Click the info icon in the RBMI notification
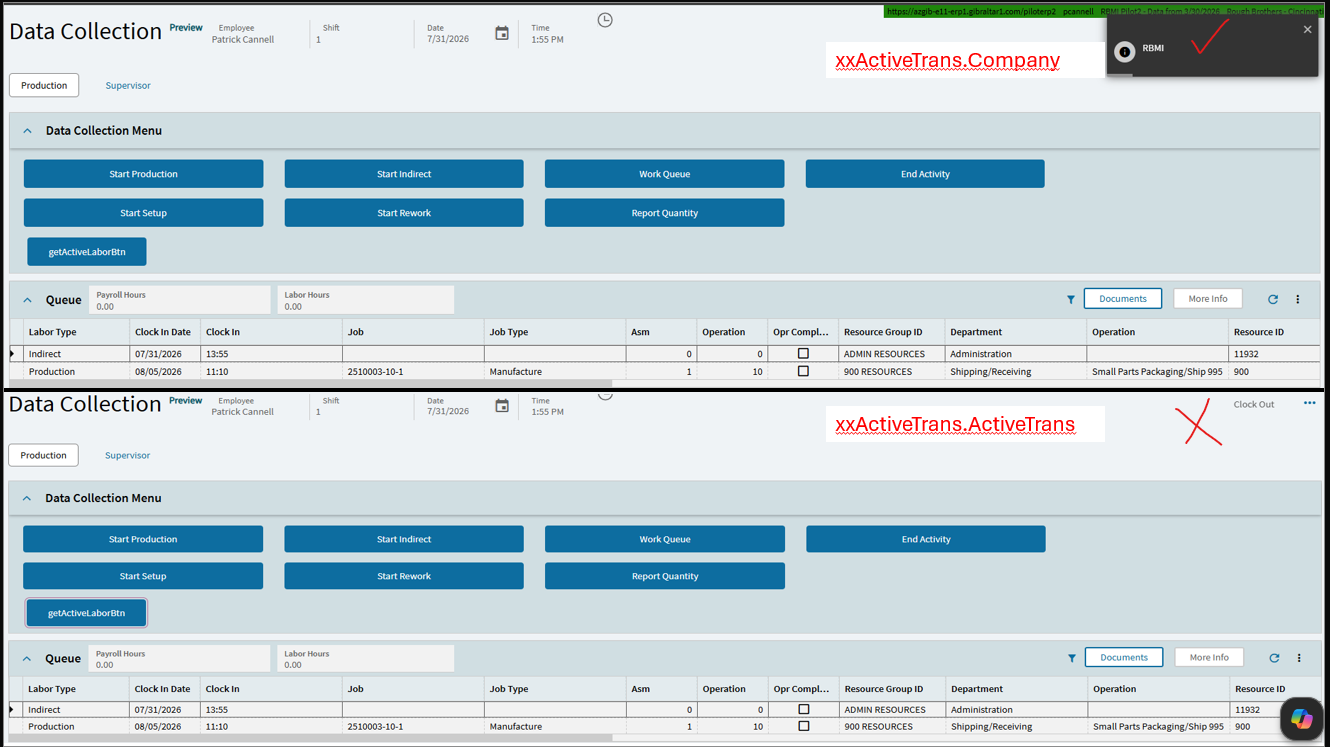 click(x=1124, y=52)
